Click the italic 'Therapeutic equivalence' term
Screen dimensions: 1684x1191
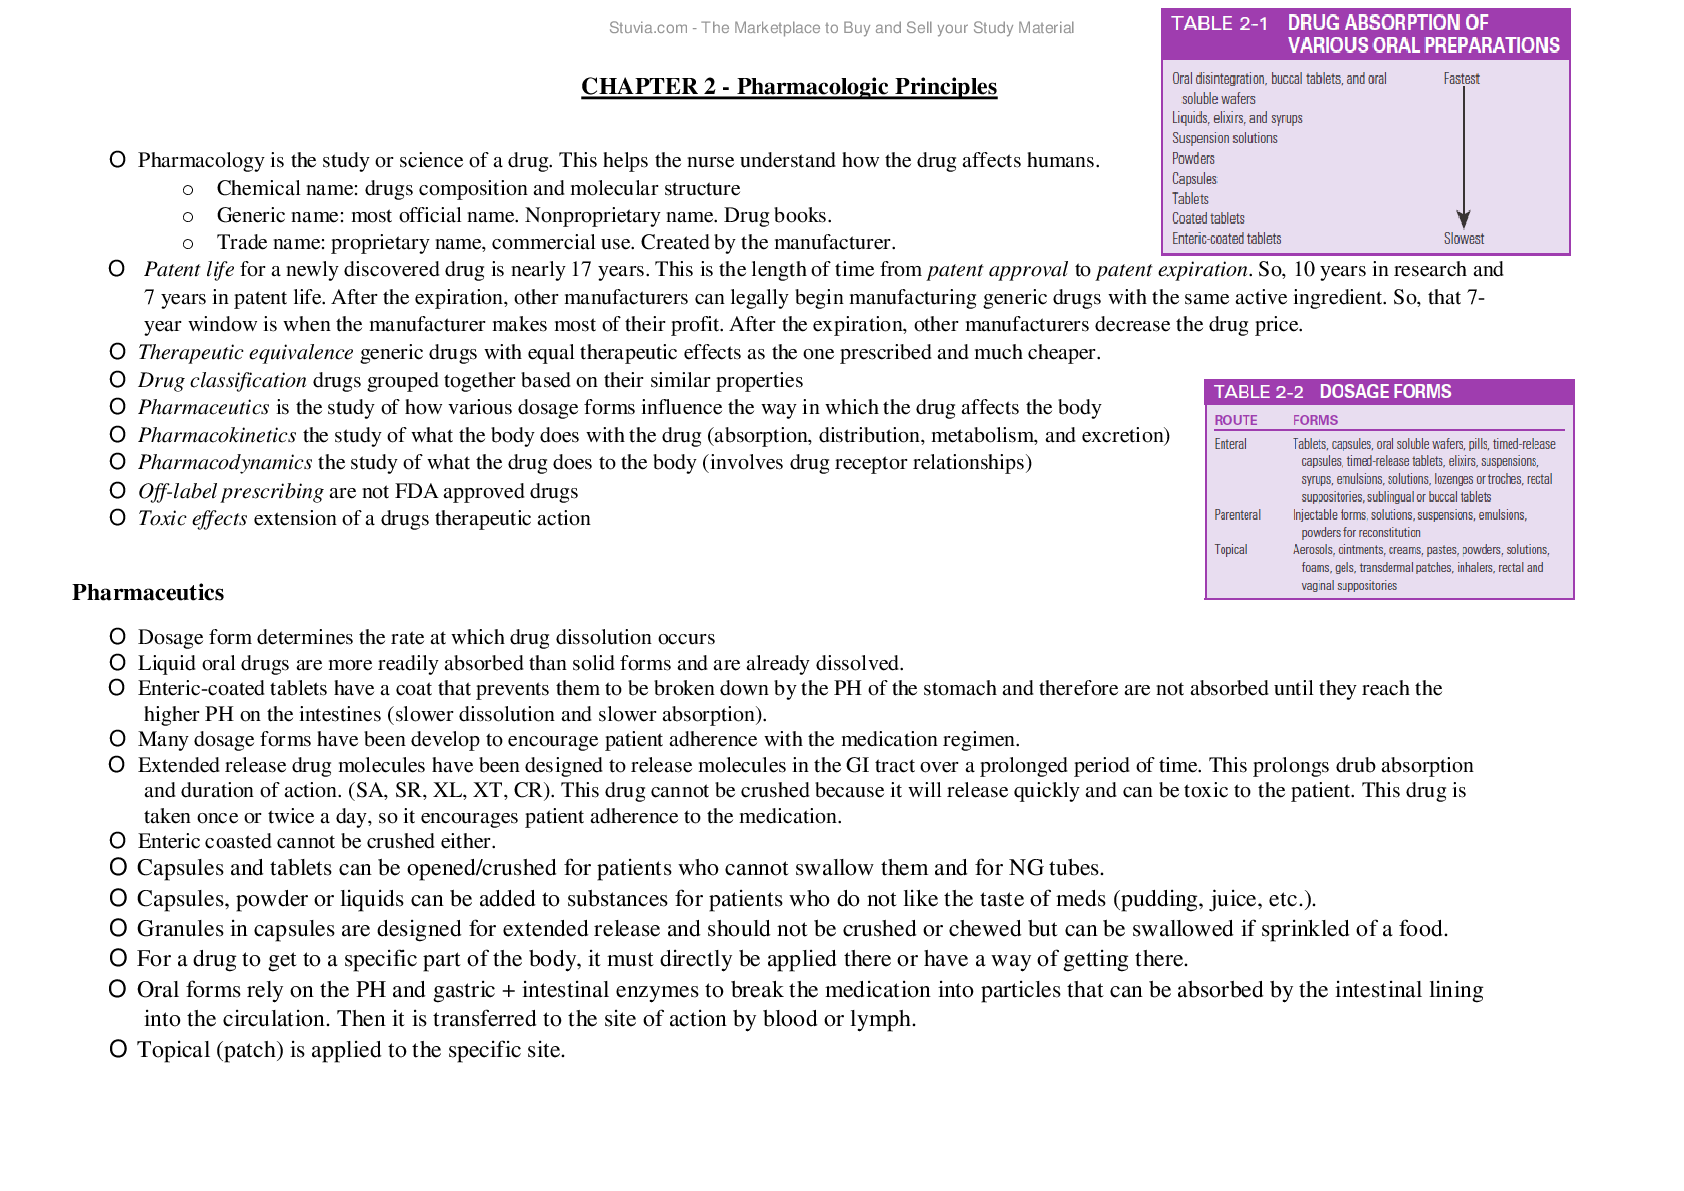(245, 353)
